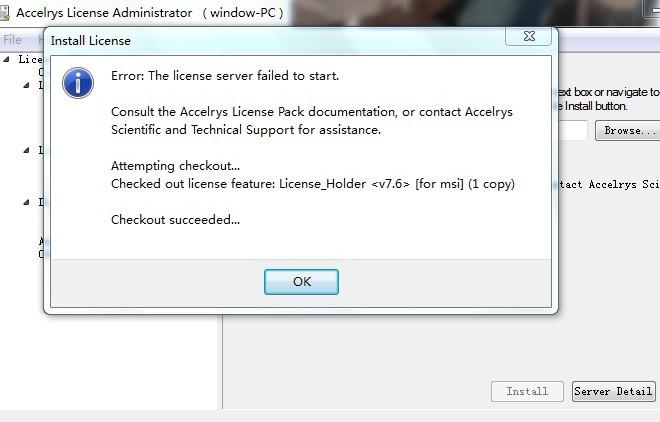This screenshot has height=422, width=660.
Task: Click the vertical splitter beside the tree panel
Action: (x=222, y=362)
